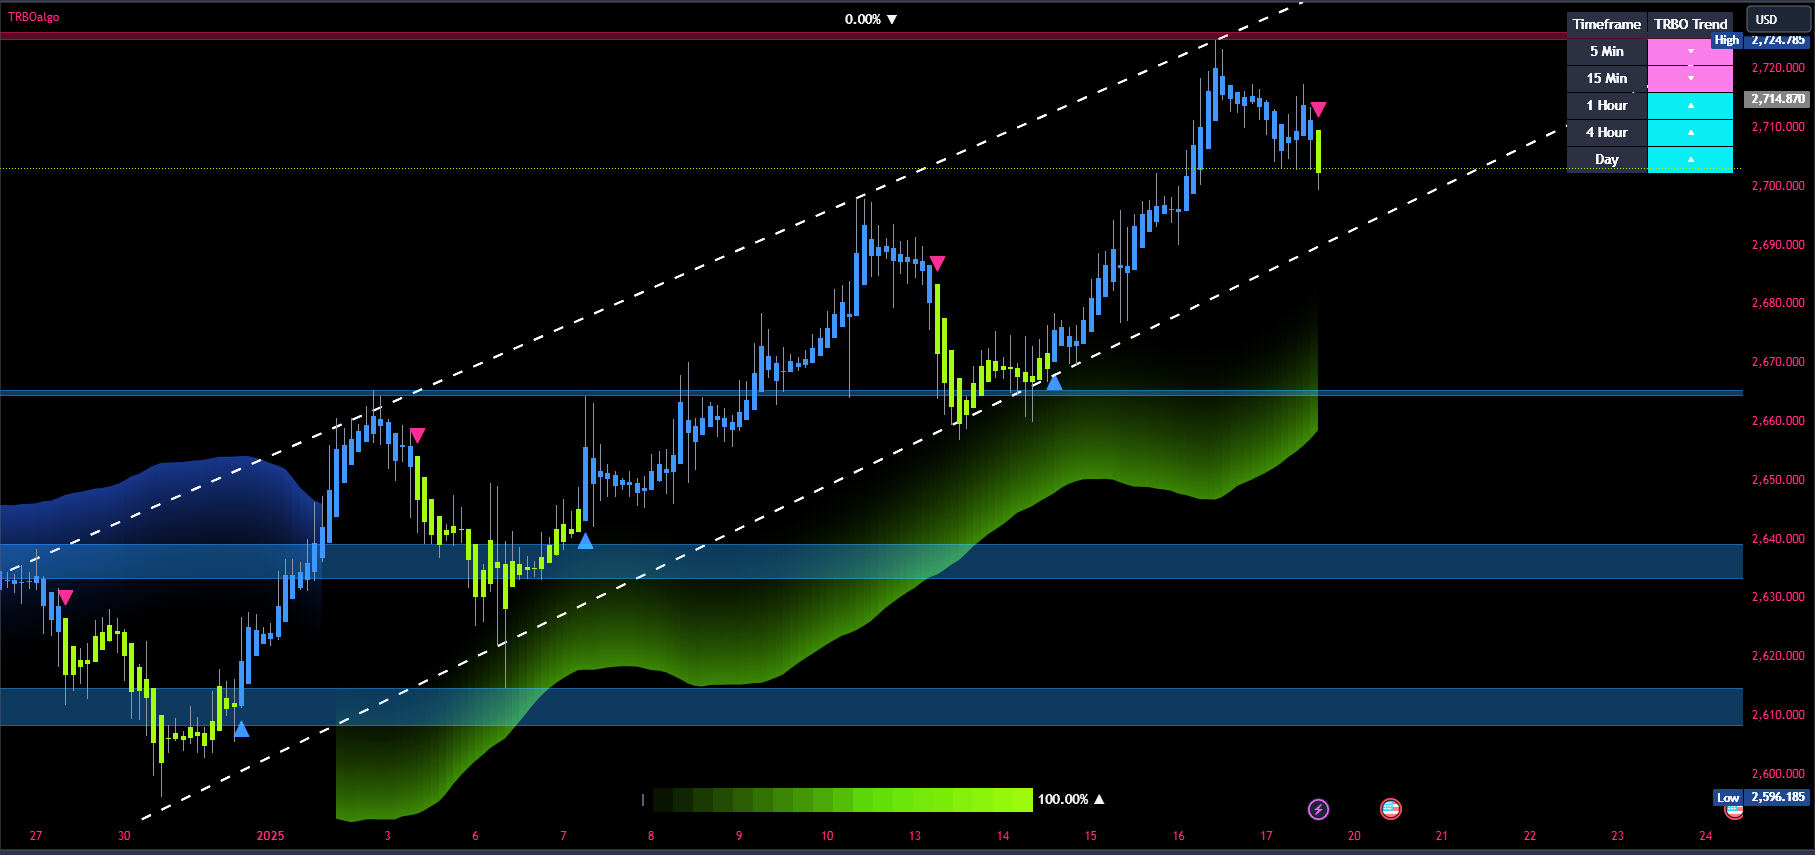Screen dimensions: 1815x855
Task: Click the 2,710.000 price axis label
Action: 1778,127
